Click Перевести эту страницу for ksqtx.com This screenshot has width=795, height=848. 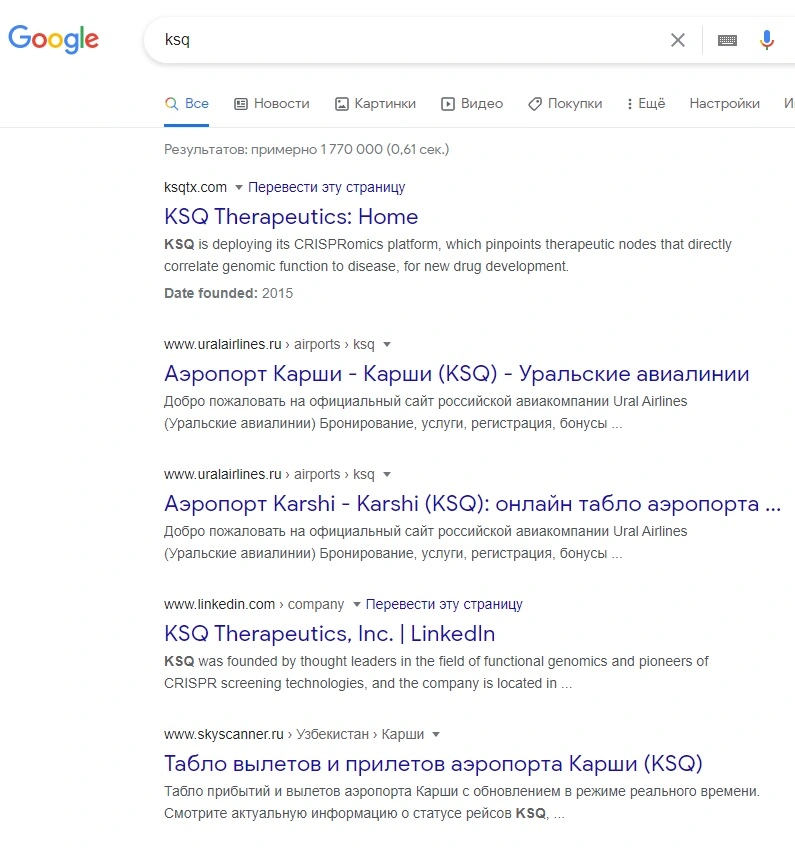coord(326,187)
